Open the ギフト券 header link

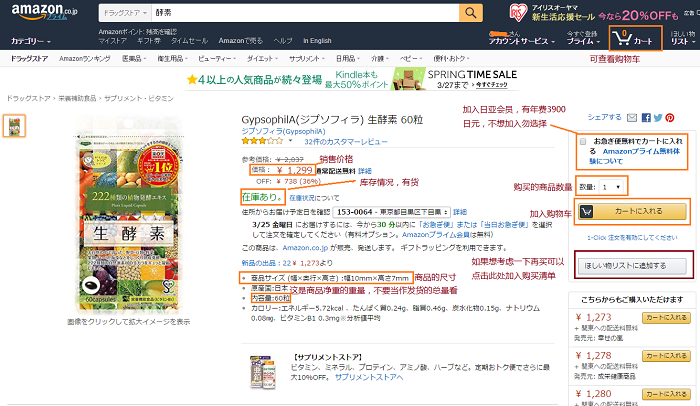149,41
